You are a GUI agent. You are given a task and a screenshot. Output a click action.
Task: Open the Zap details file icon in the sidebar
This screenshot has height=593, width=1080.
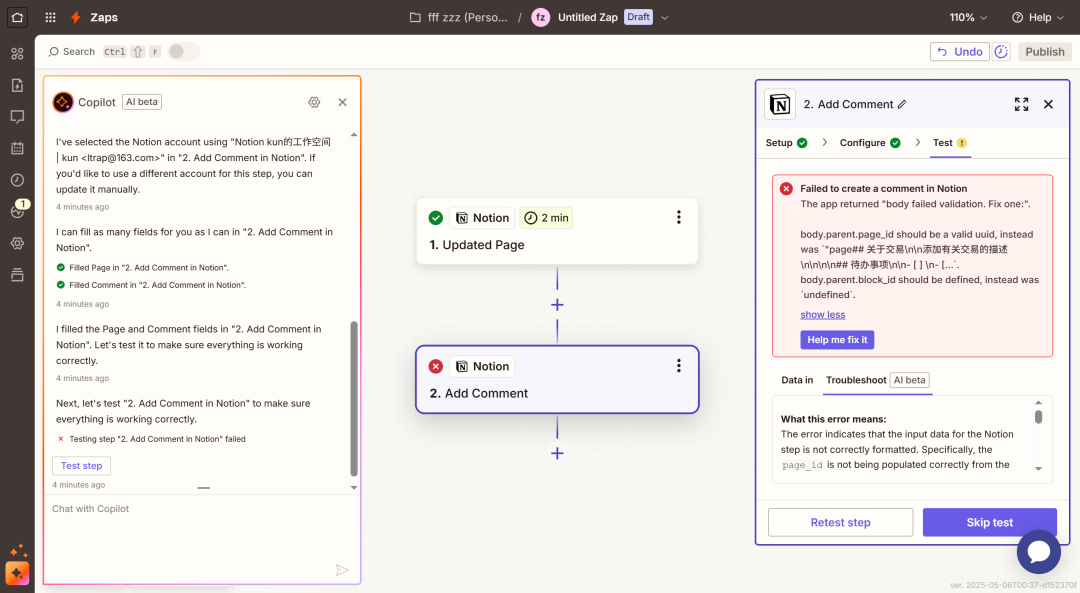[x=17, y=85]
